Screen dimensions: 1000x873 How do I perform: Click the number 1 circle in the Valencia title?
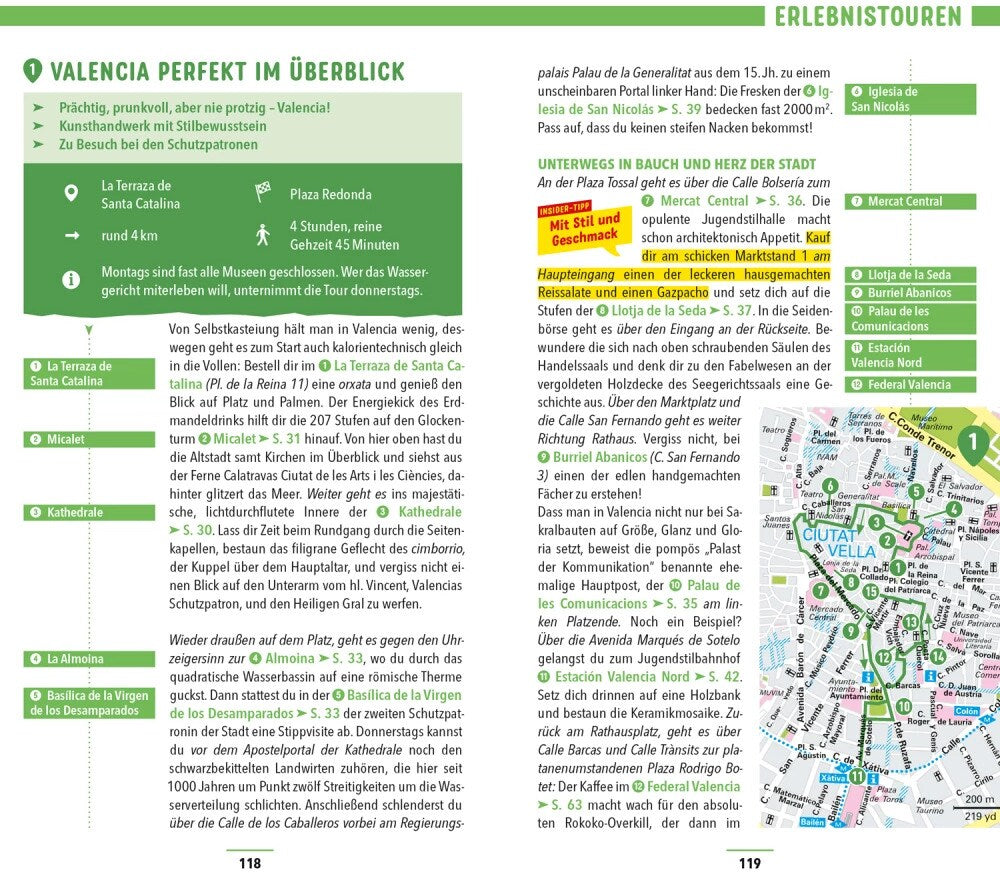click(x=35, y=71)
